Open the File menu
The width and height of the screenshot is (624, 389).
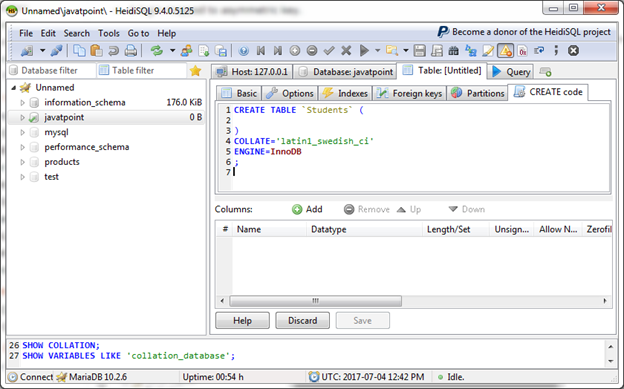pyautogui.click(x=26, y=33)
